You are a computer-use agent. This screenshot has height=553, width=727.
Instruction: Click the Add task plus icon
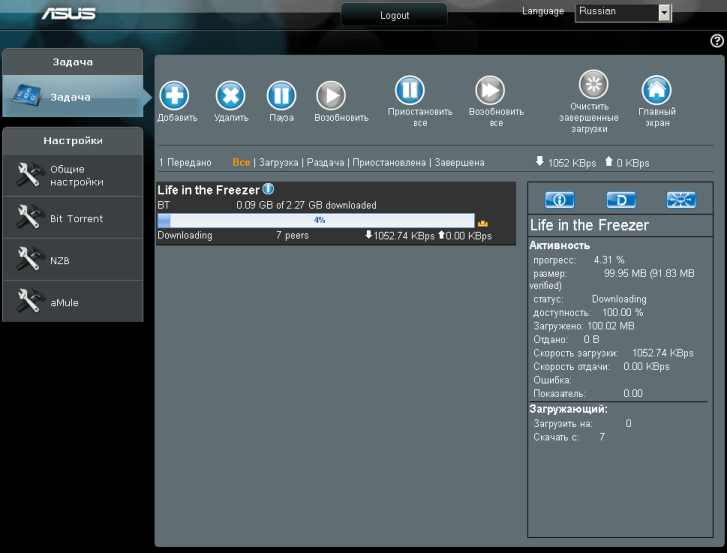click(174, 95)
